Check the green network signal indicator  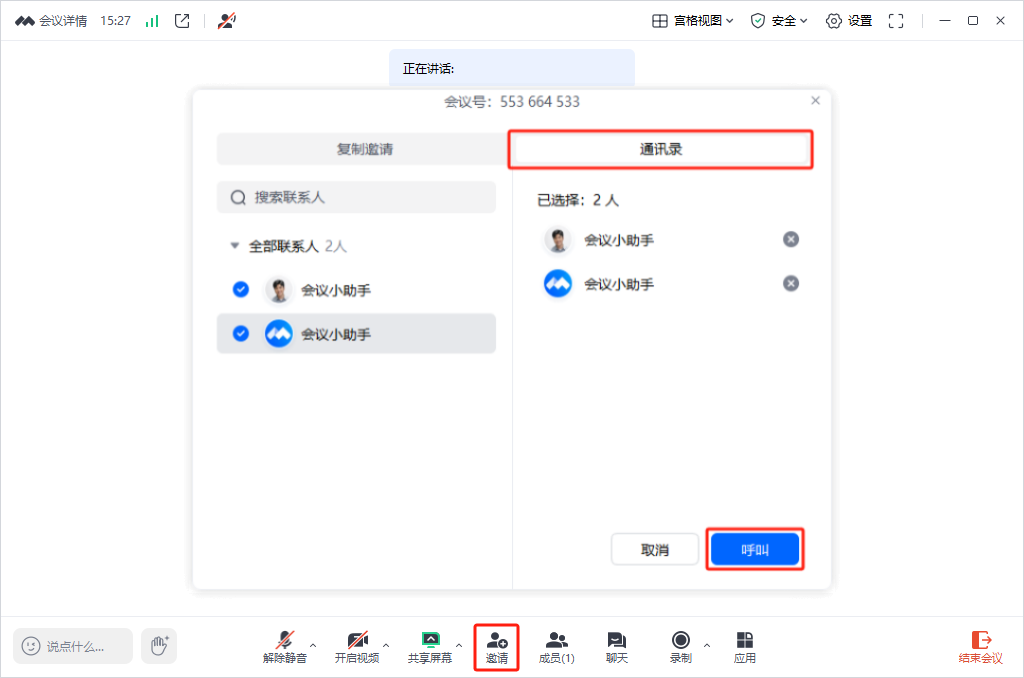(x=152, y=21)
